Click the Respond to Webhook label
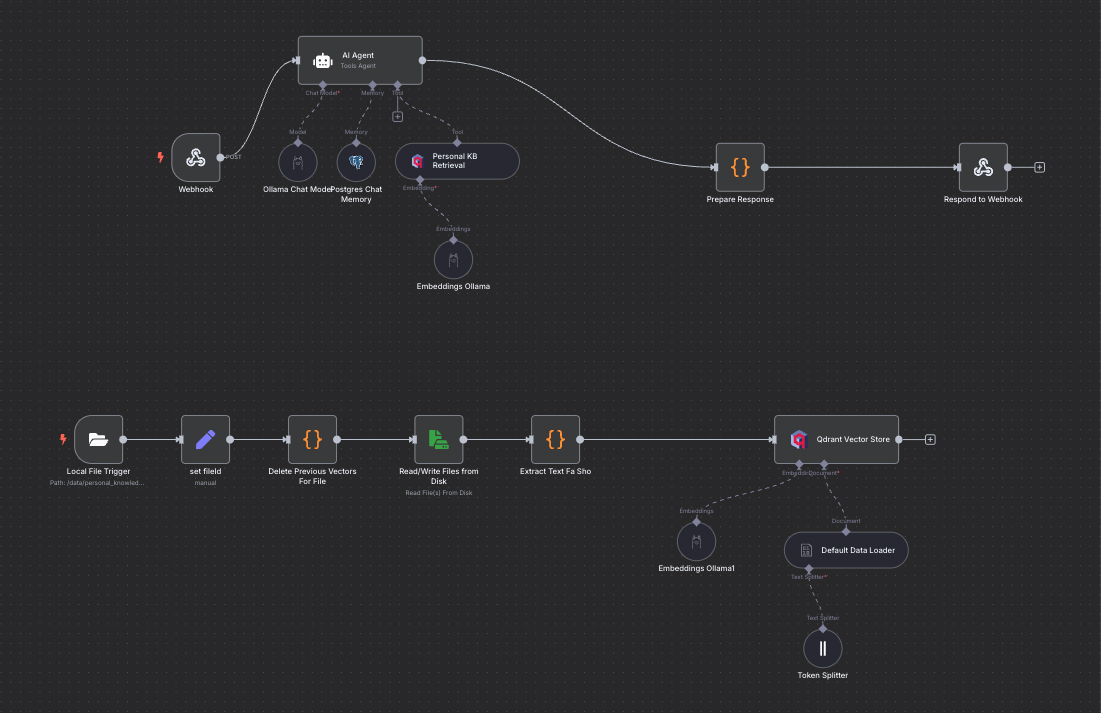 click(983, 199)
